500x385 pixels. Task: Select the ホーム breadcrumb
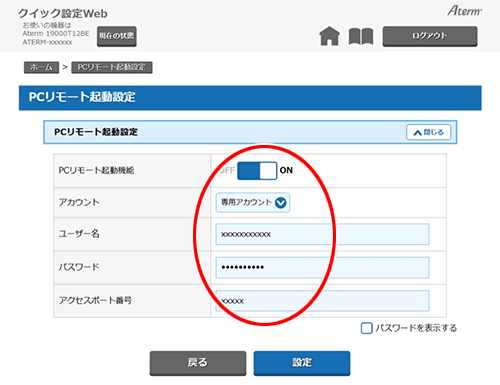point(41,67)
